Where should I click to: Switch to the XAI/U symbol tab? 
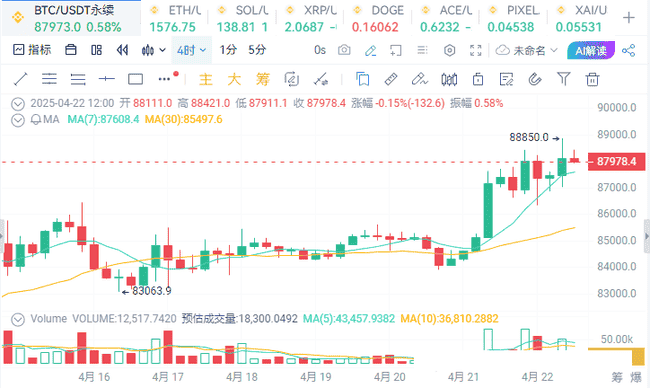pos(580,18)
